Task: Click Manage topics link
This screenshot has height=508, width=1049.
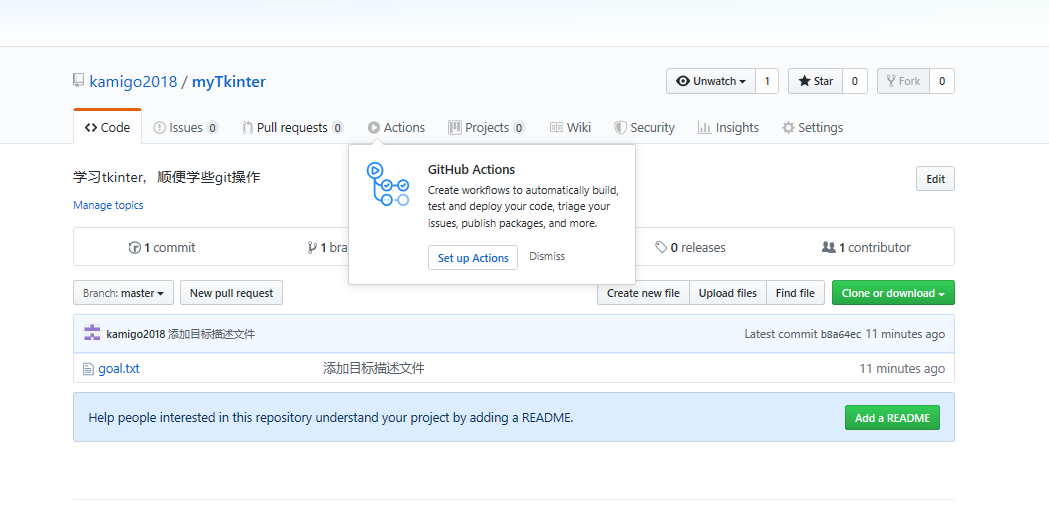Action: [108, 205]
